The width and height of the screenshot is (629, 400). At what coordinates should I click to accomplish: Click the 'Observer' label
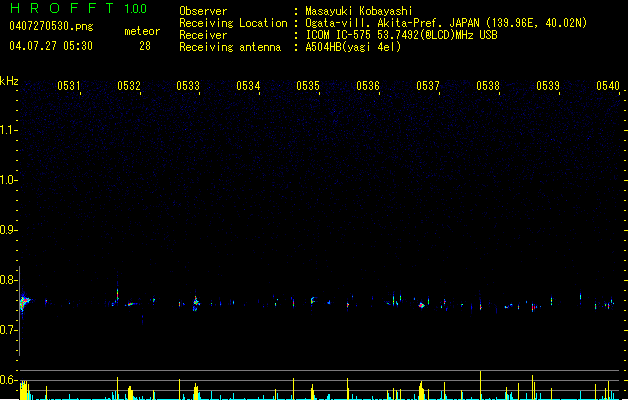point(203,11)
